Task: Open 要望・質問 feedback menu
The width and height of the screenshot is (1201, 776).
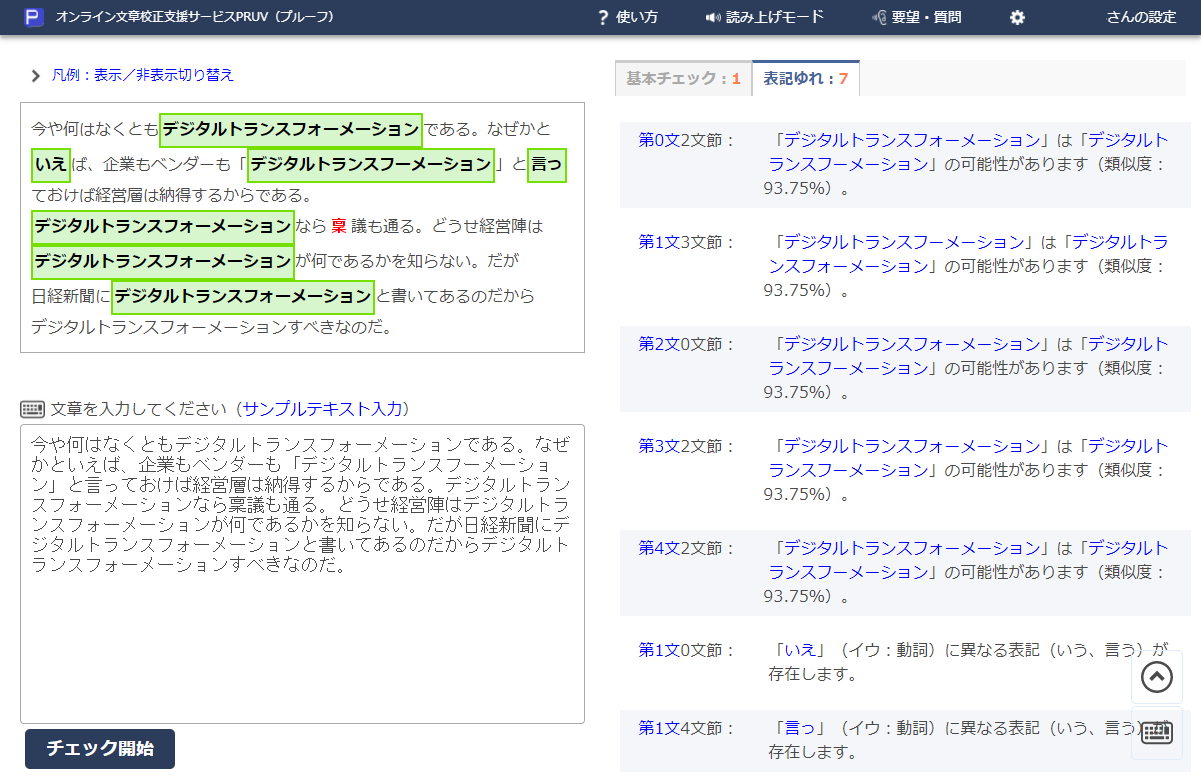Action: tap(916, 17)
